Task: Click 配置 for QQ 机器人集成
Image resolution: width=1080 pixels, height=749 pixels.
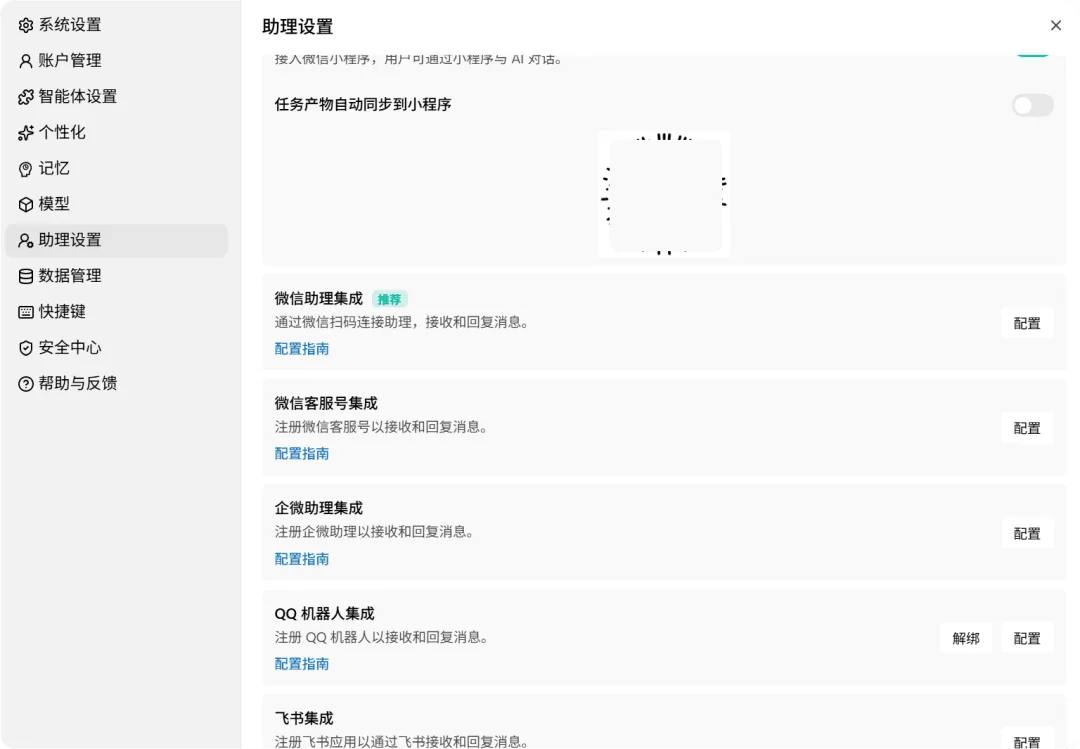Action: pos(1027,638)
